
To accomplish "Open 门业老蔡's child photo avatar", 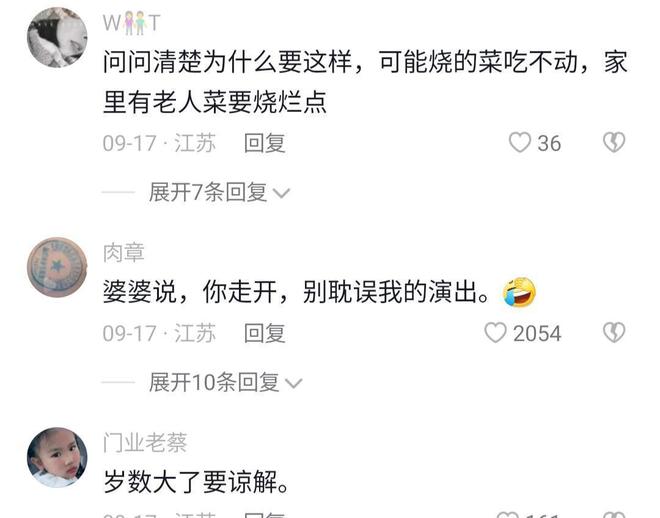I will click(x=57, y=457).
